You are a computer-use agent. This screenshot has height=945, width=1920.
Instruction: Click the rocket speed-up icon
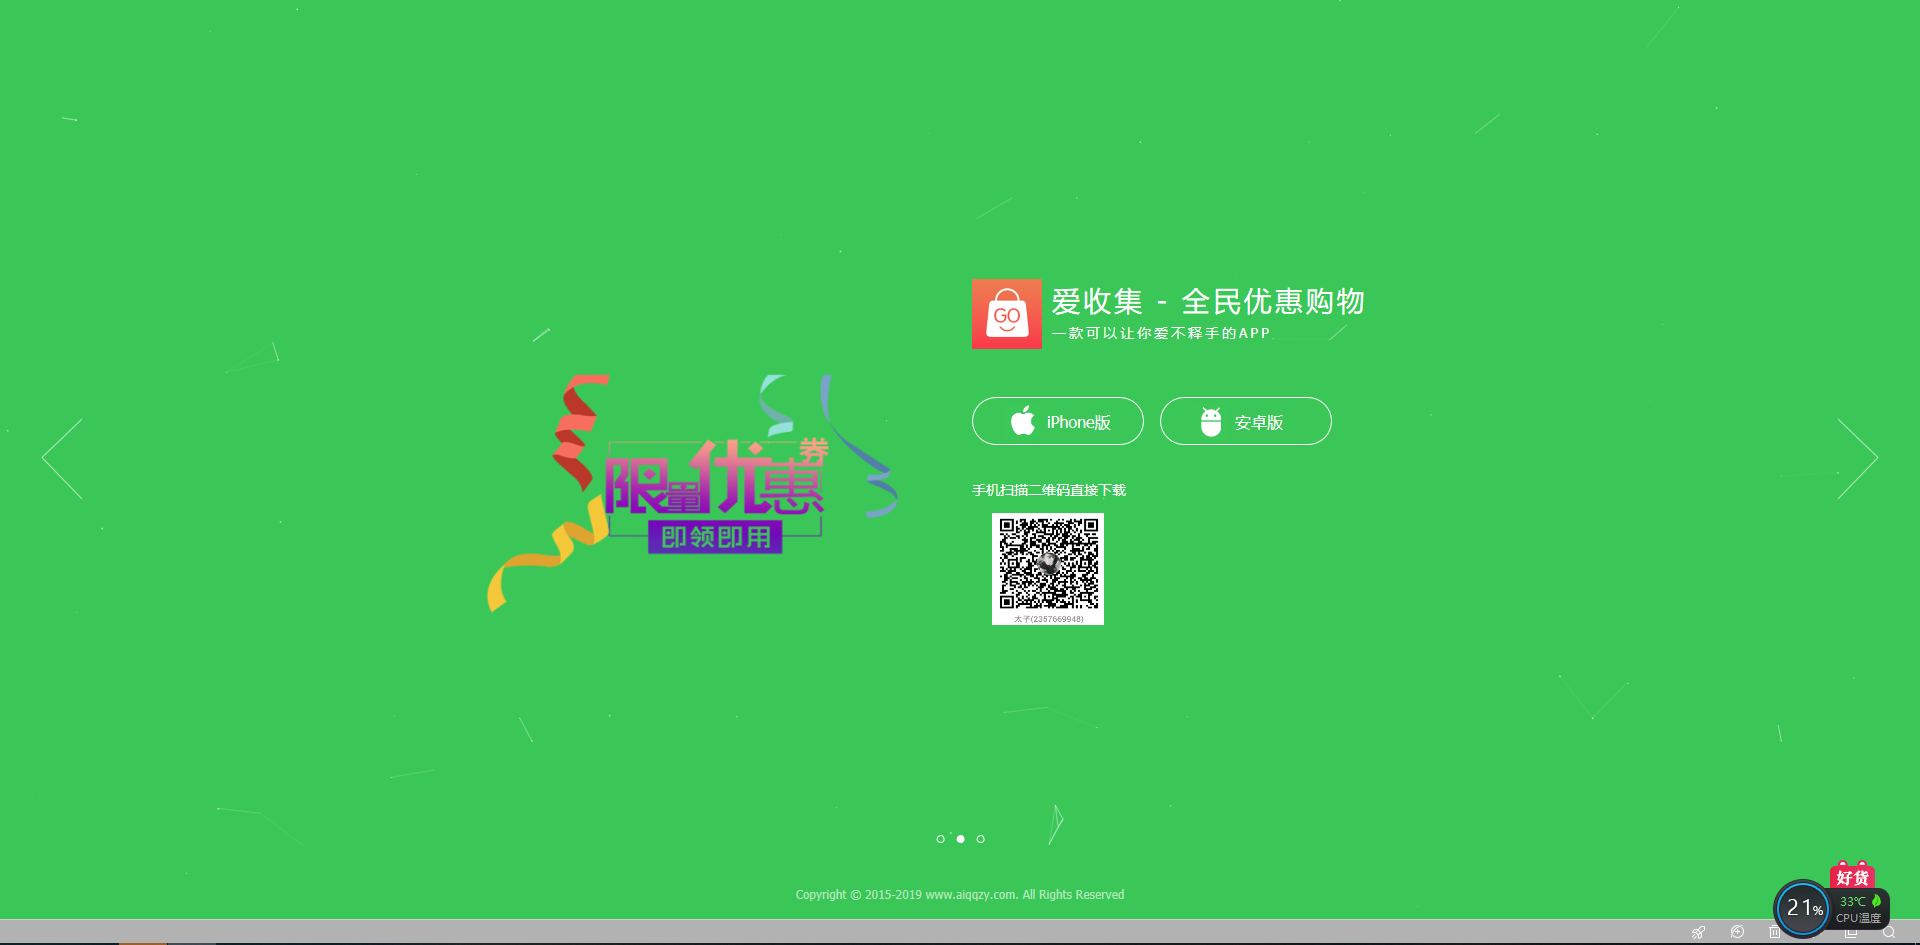[1698, 933]
